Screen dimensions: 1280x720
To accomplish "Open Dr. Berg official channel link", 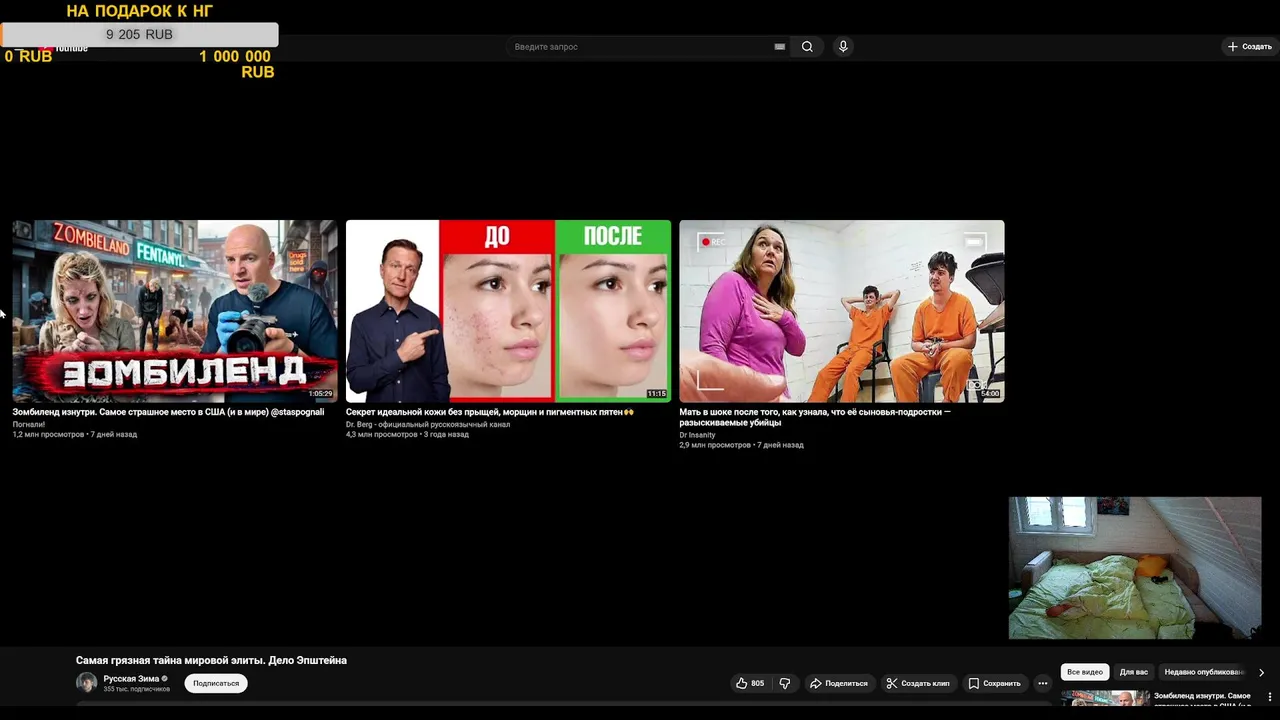I will (x=428, y=424).
